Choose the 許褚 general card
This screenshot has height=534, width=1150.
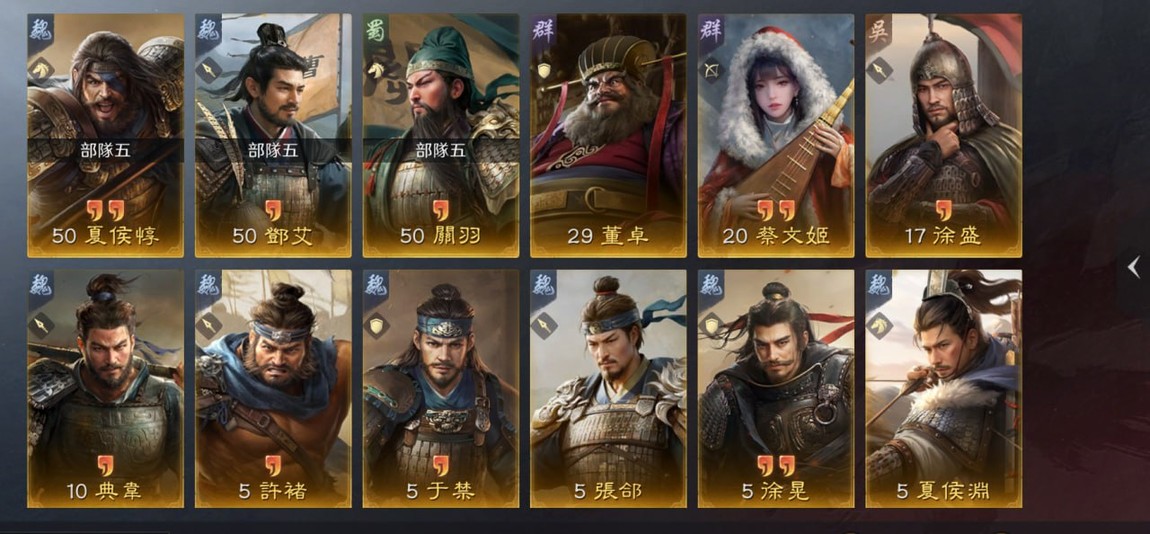point(273,389)
